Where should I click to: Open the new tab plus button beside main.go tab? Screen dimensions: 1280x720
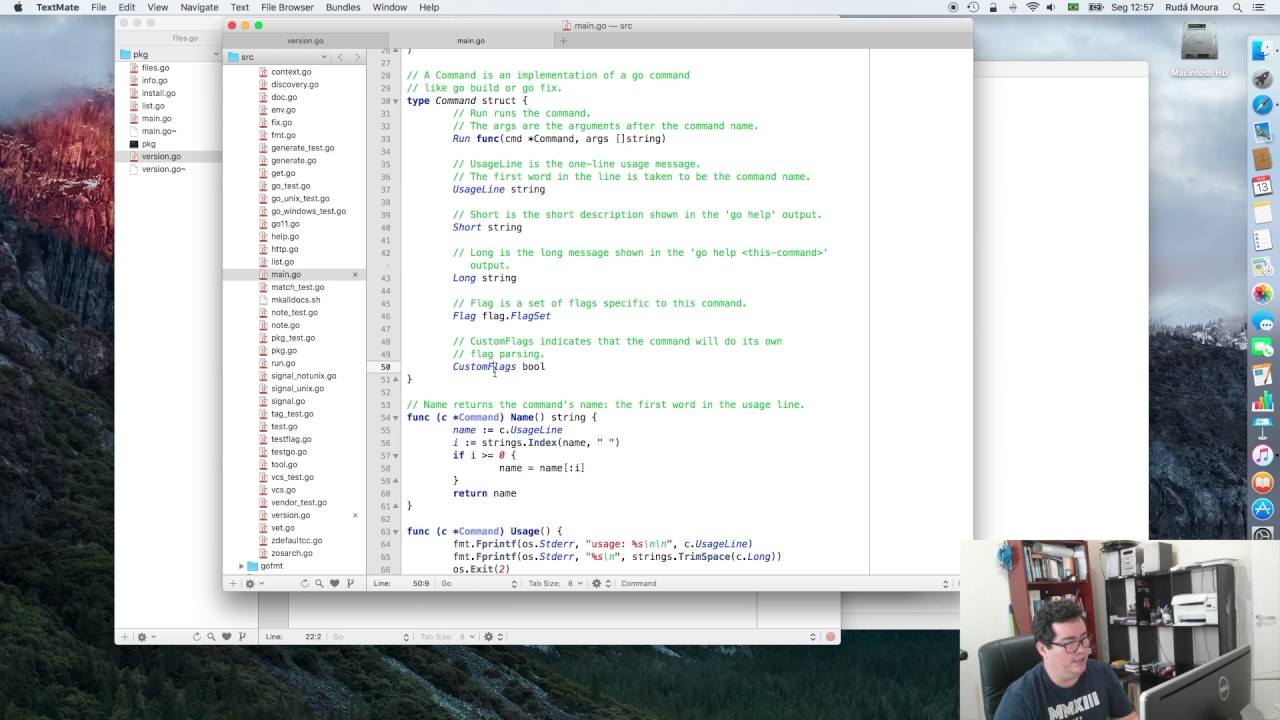(x=563, y=41)
